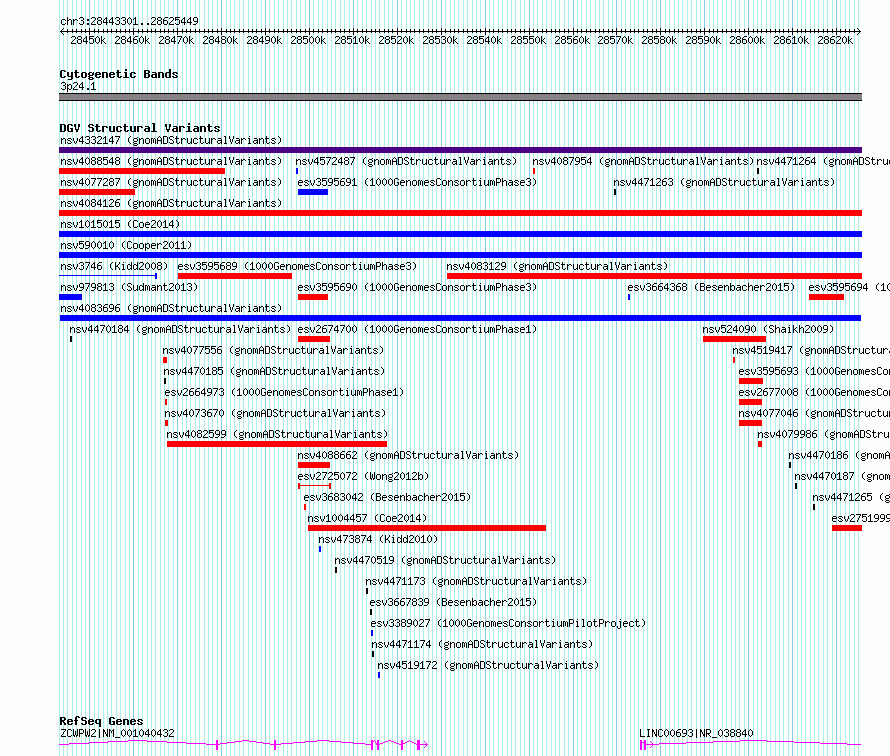The height and width of the screenshot is (756, 890).
Task: Open the esv3595689 variant label
Action: point(297,266)
